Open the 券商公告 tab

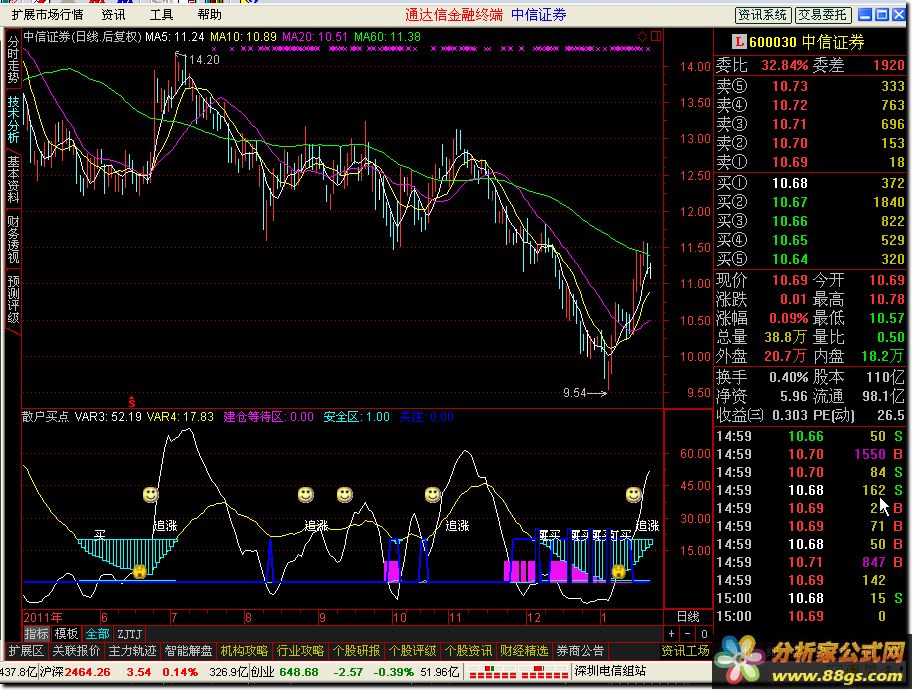[x=580, y=650]
